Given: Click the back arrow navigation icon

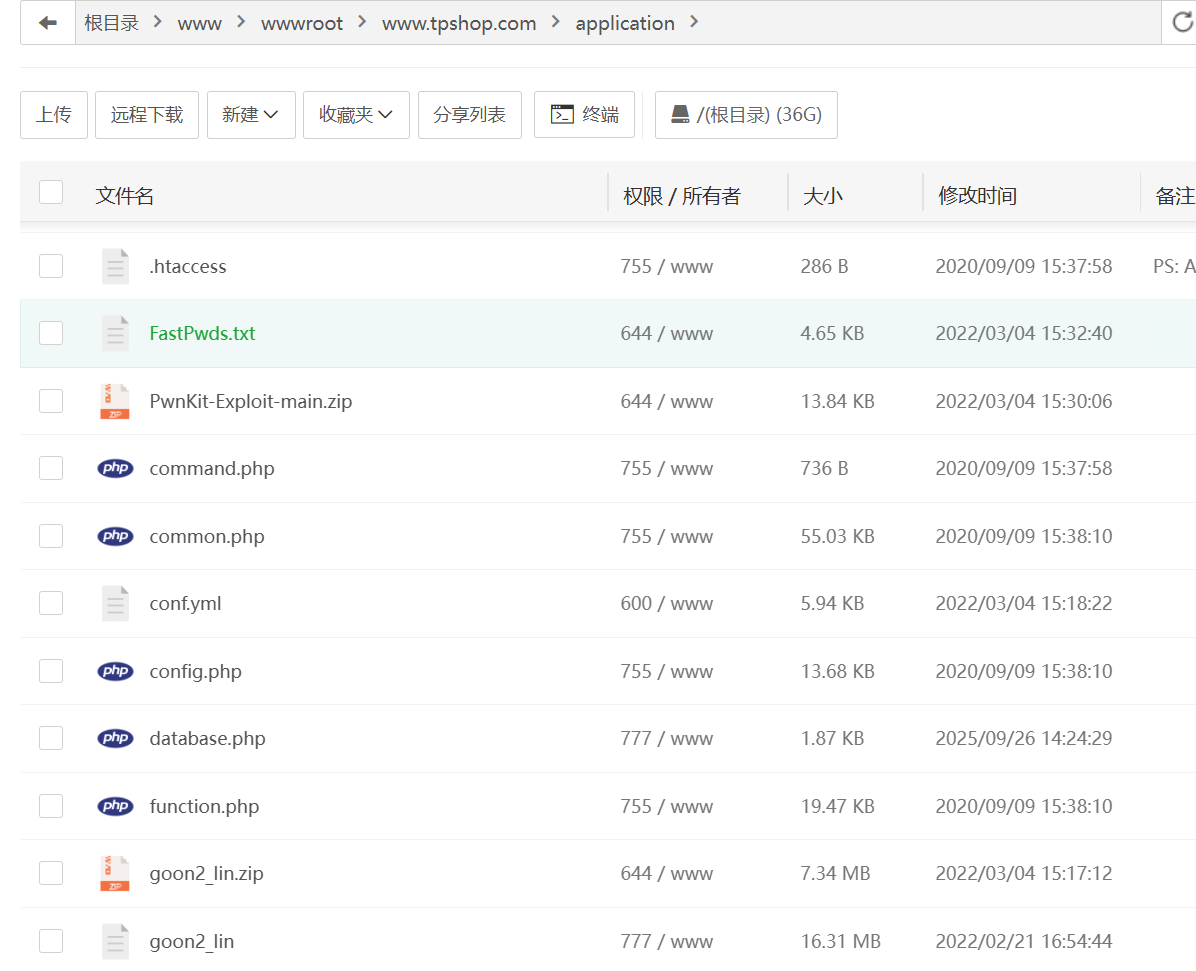Looking at the screenshot, I should tap(47, 23).
